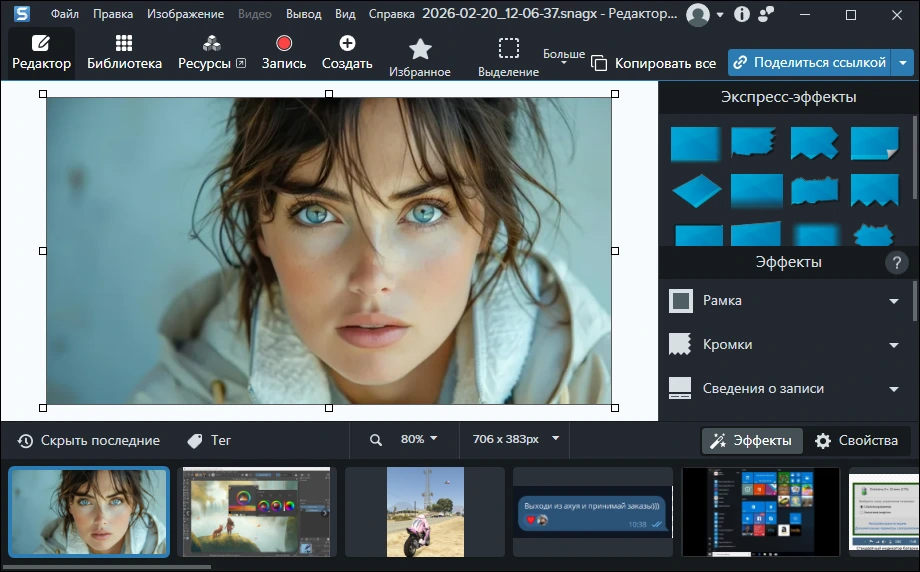
Task: Click the express effects vertical scrollbar
Action: click(915, 158)
